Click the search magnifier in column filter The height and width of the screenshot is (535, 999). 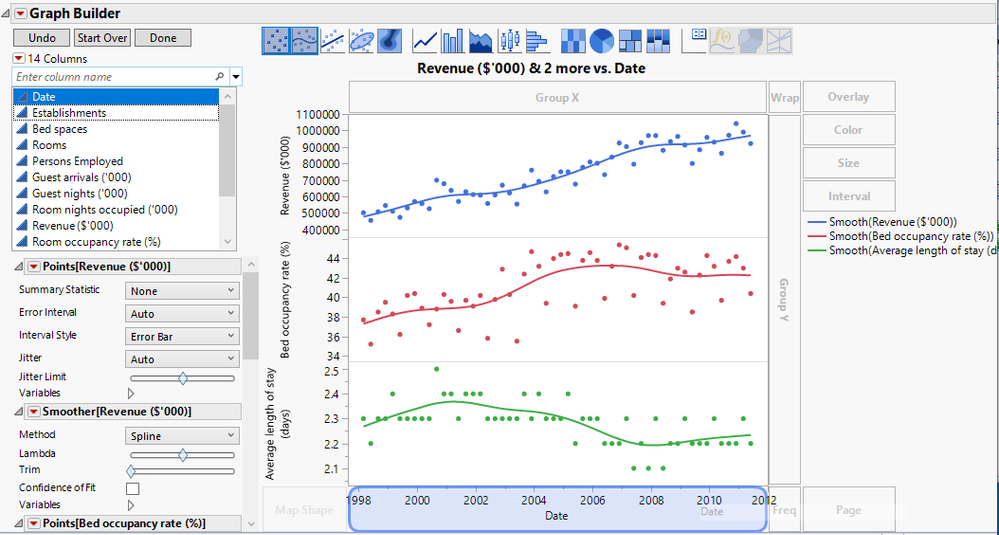[220, 76]
